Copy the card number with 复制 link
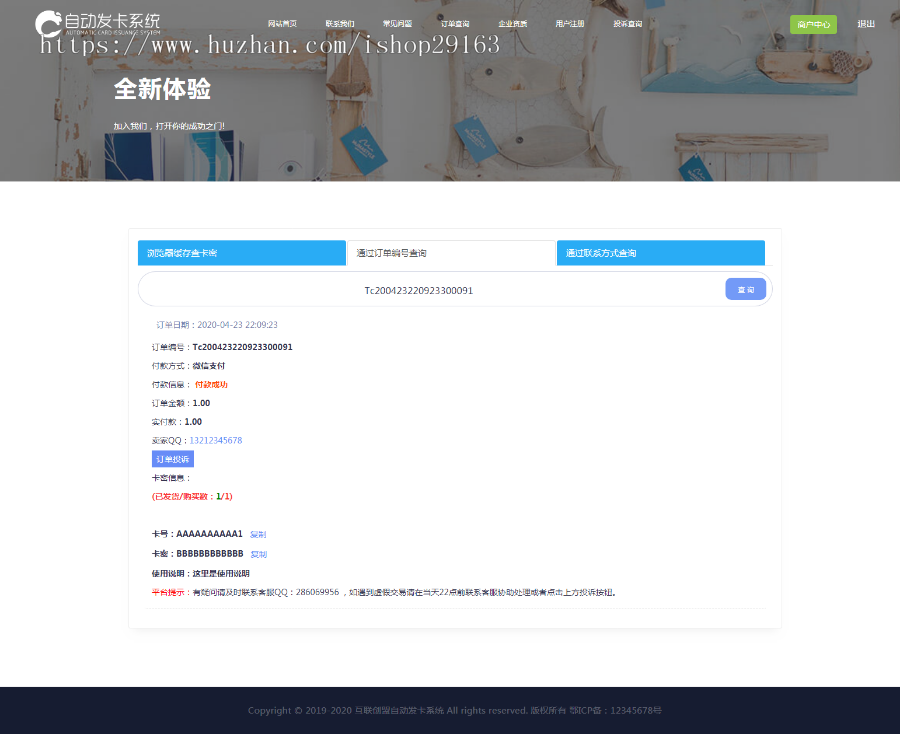 pos(257,534)
